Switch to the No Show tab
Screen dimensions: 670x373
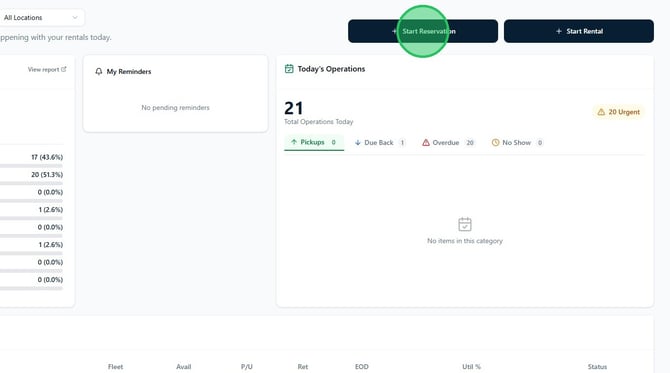(x=517, y=143)
